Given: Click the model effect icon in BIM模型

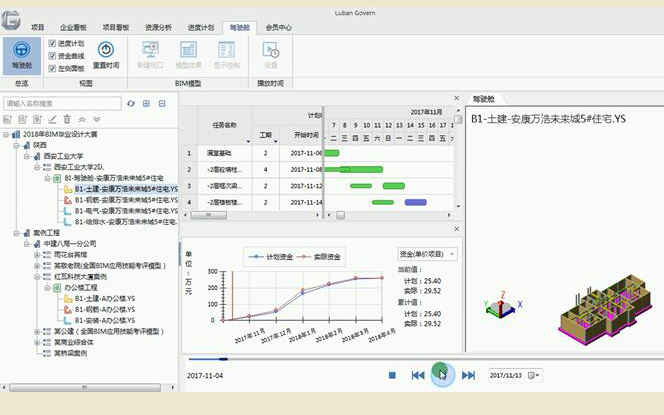Looking at the screenshot, I should [x=188, y=50].
